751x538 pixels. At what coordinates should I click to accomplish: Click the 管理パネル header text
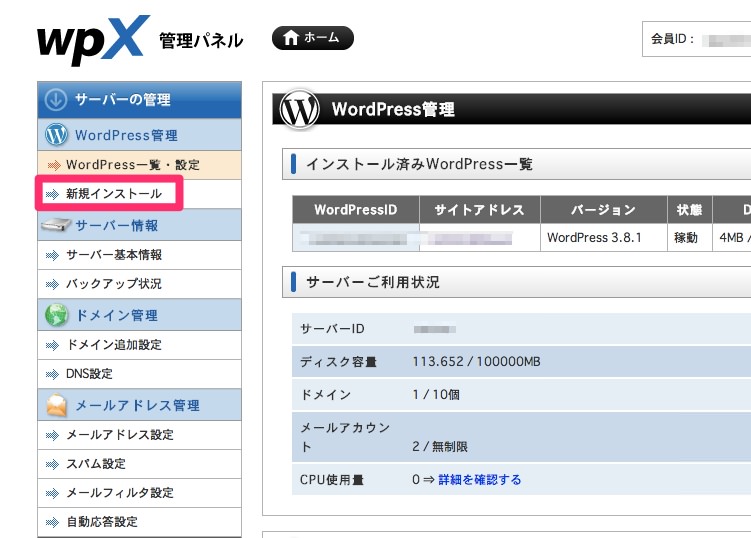pyautogui.click(x=201, y=41)
